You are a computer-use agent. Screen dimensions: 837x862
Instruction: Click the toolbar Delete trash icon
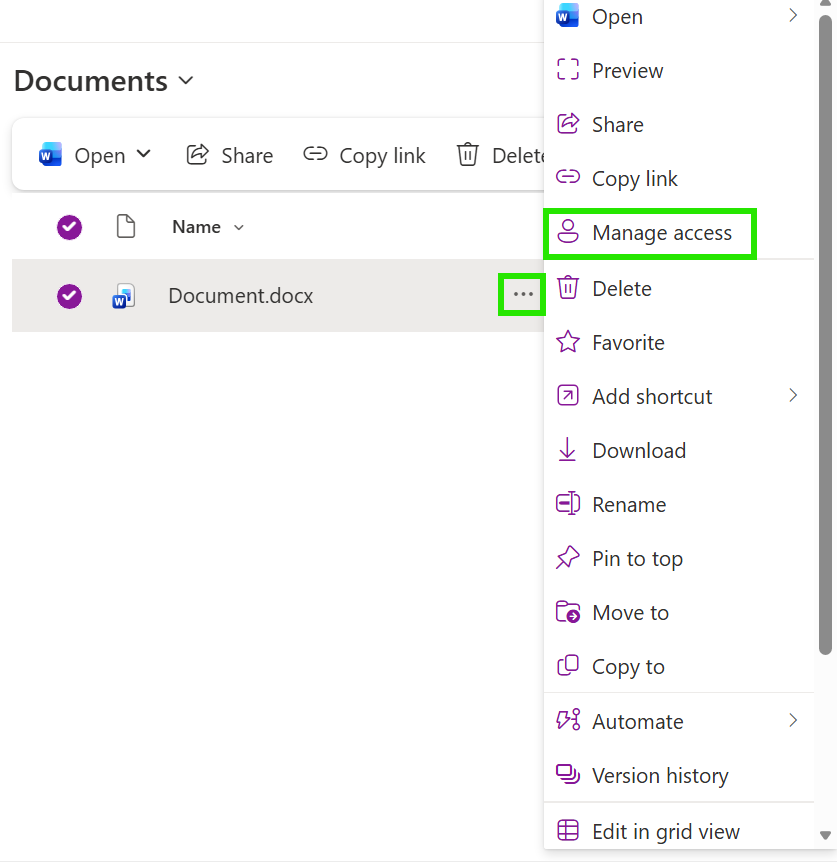tap(468, 154)
